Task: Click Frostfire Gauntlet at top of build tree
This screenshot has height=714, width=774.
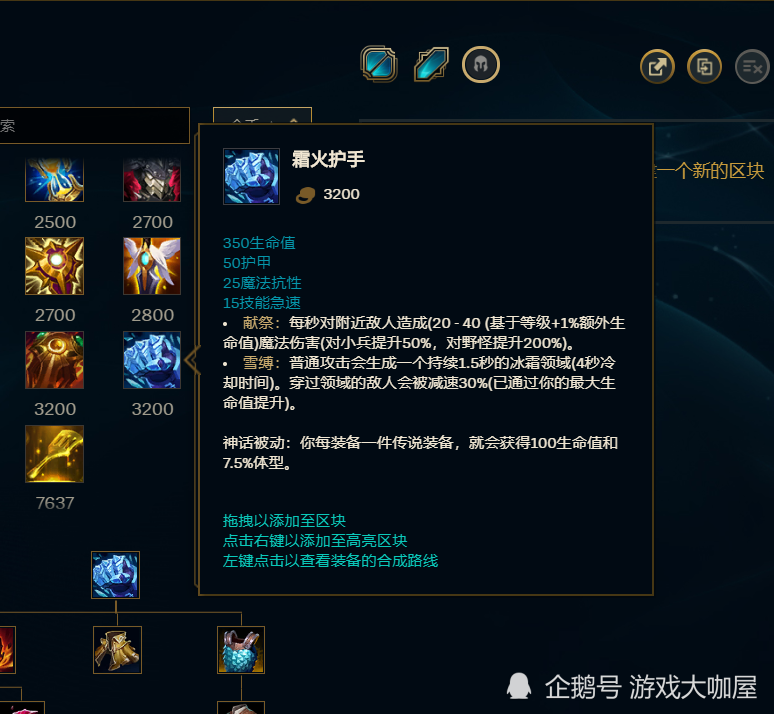Action: pyautogui.click(x=116, y=575)
